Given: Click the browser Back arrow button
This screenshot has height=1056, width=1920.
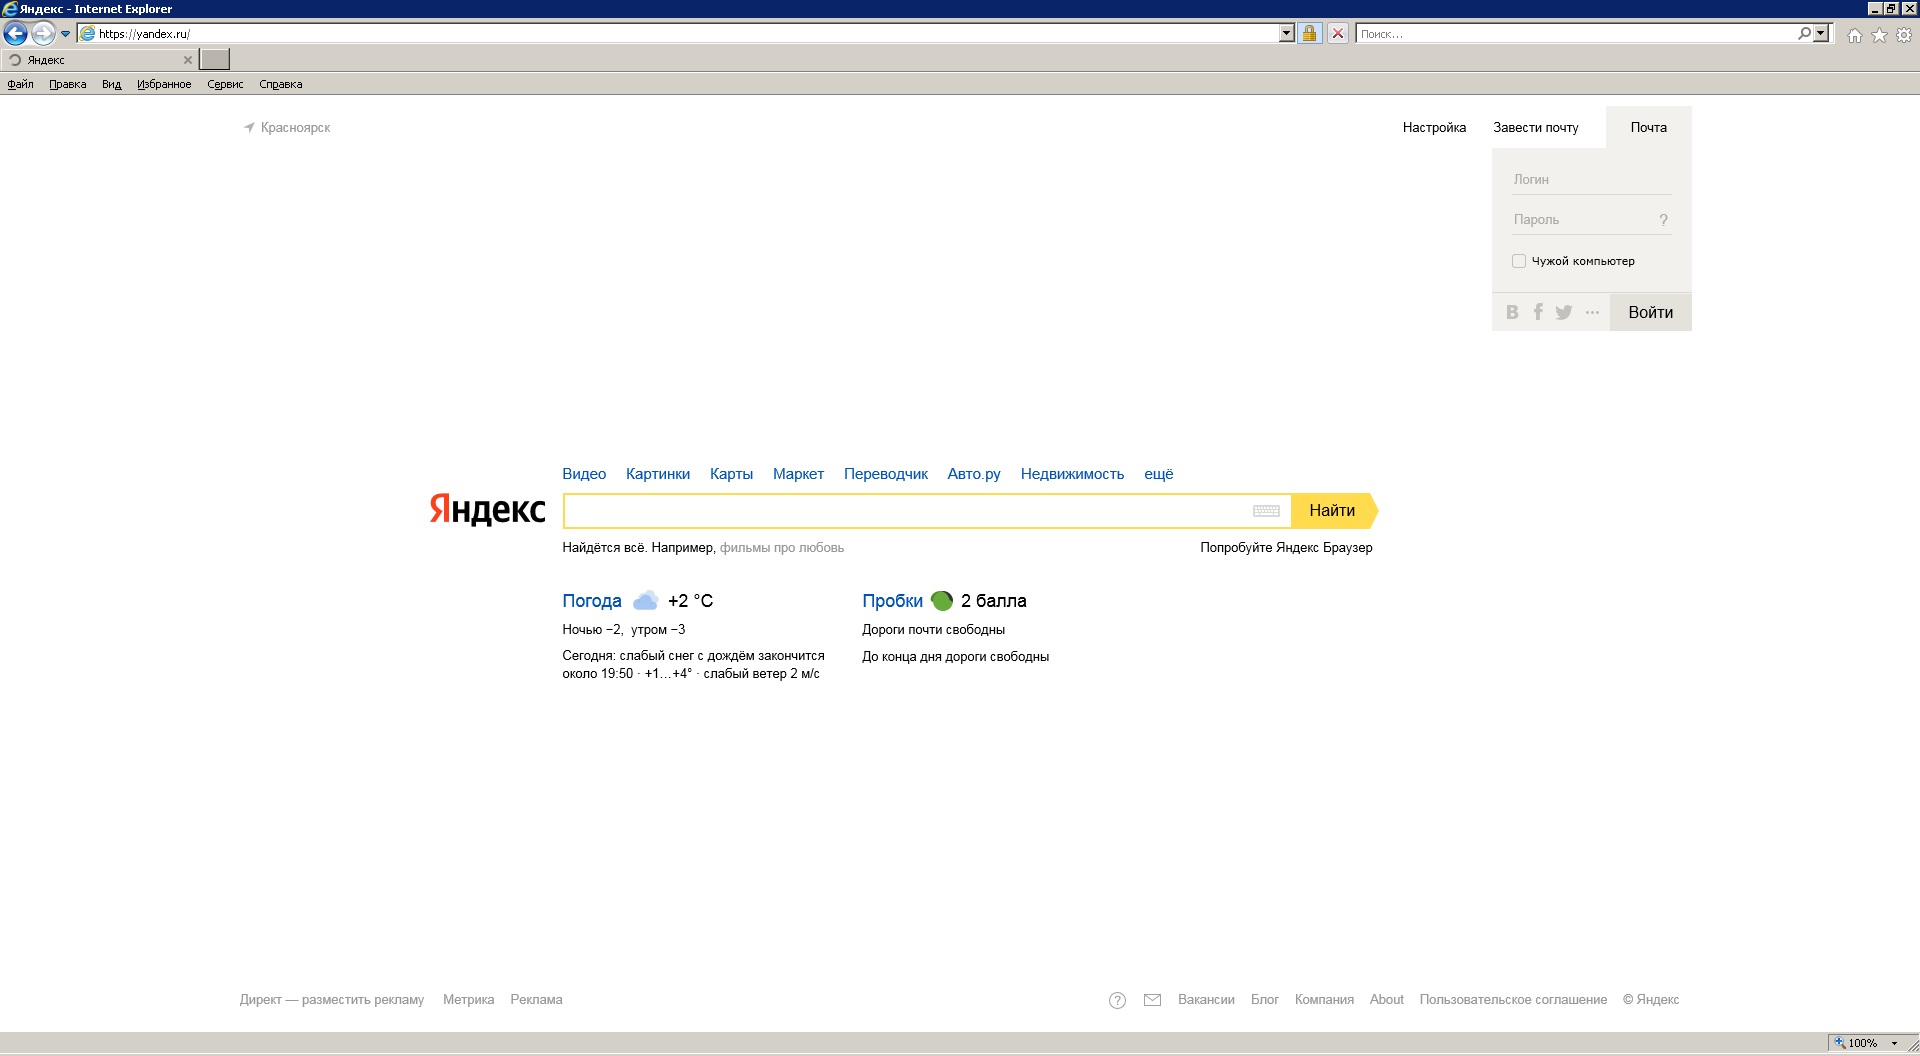Looking at the screenshot, I should point(15,34).
